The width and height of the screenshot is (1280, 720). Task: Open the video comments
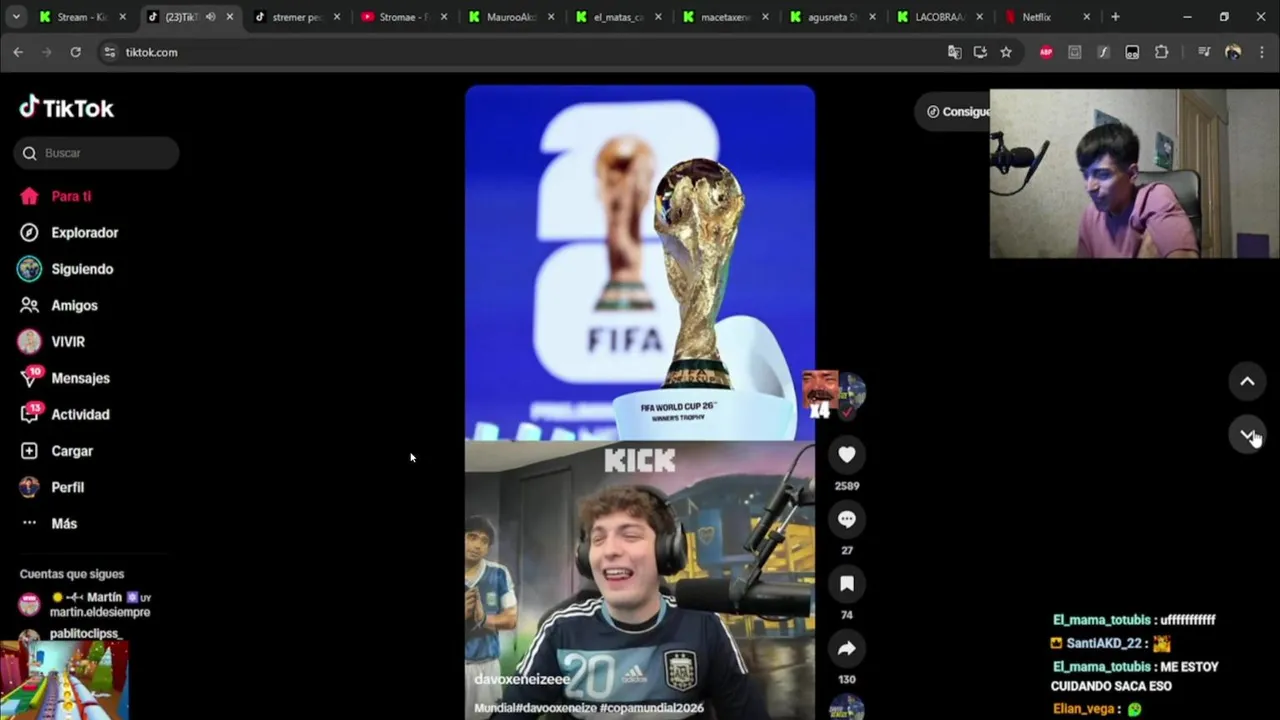tap(846, 519)
